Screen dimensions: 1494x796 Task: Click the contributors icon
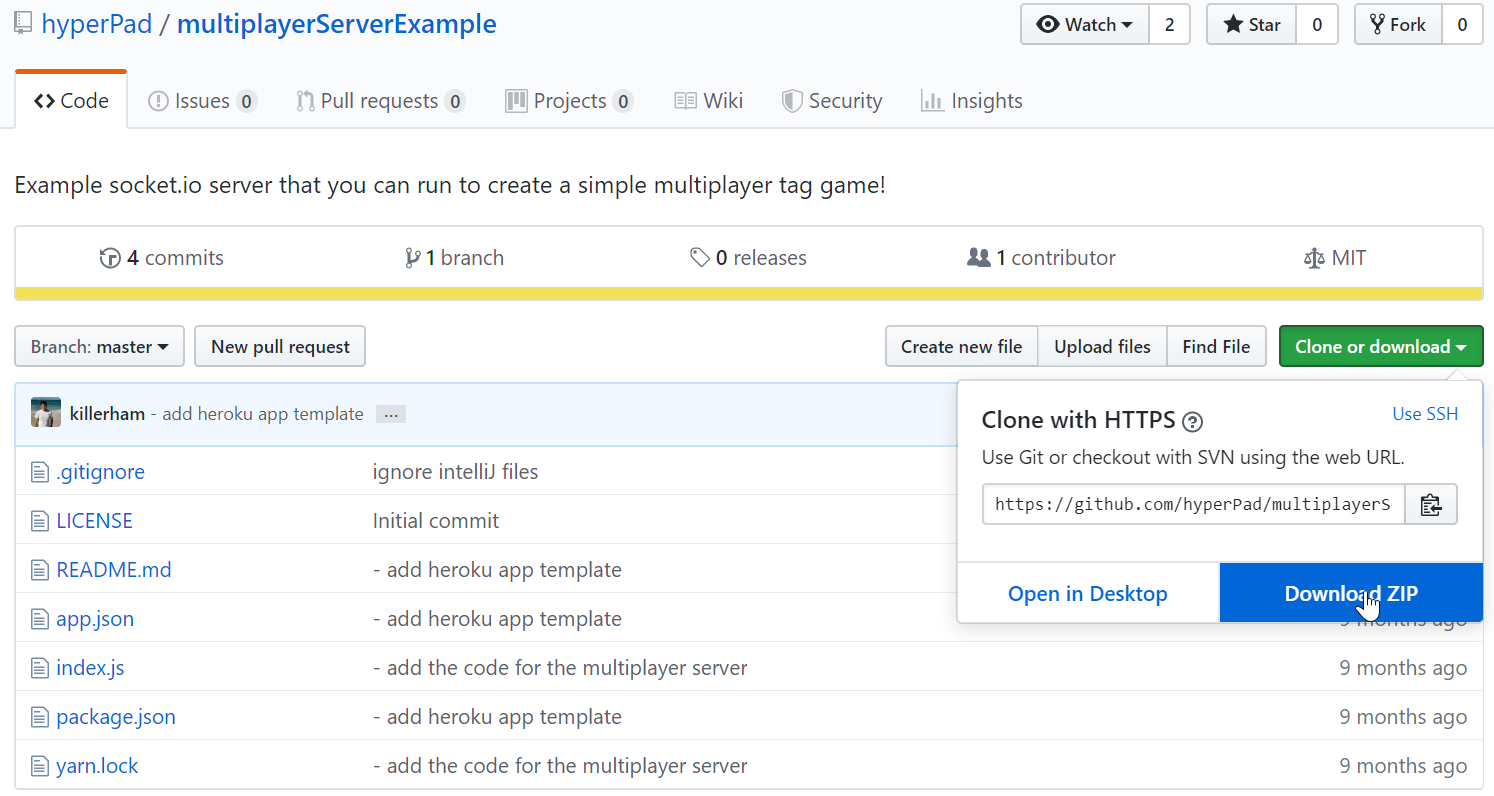pos(977,257)
